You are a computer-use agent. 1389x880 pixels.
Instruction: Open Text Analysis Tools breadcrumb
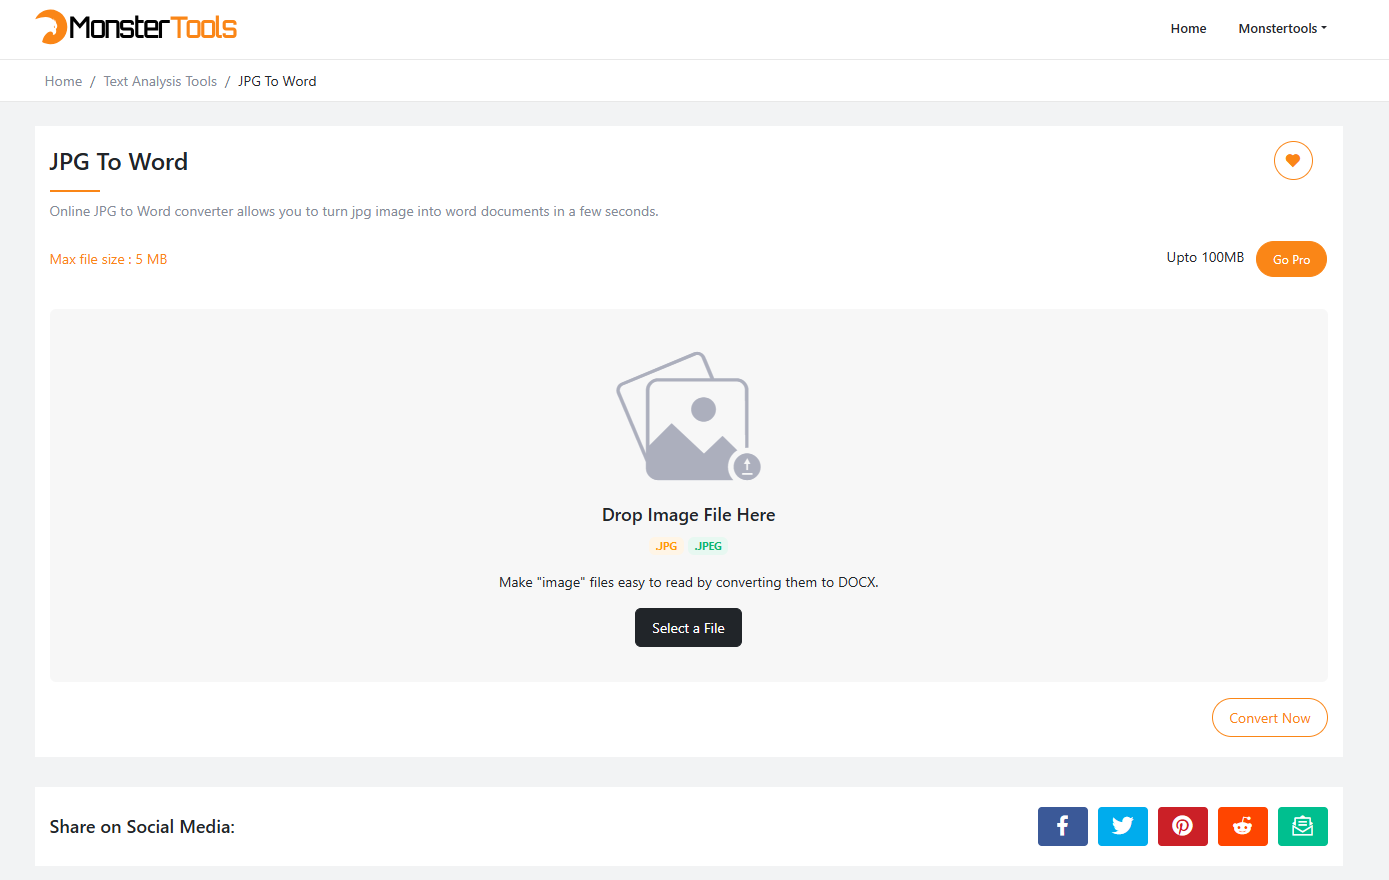point(160,81)
